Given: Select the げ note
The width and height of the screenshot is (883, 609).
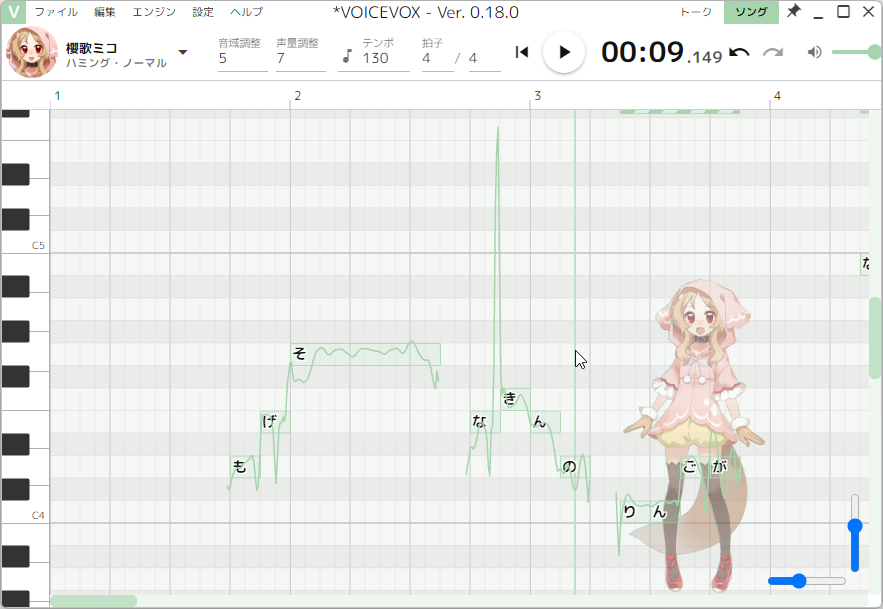Looking at the screenshot, I should pyautogui.click(x=275, y=421).
